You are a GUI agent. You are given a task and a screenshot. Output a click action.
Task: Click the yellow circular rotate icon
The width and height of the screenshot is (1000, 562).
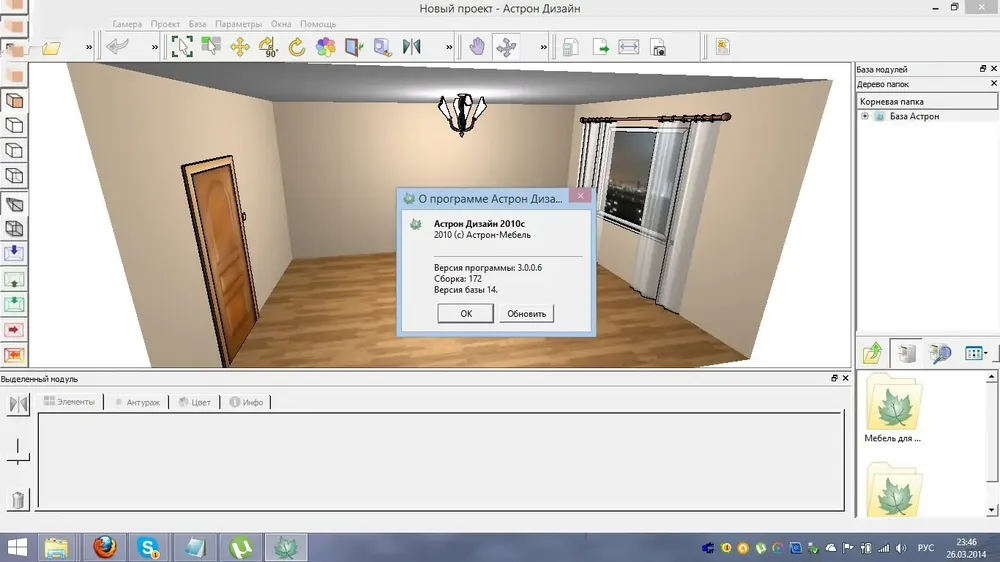297,47
